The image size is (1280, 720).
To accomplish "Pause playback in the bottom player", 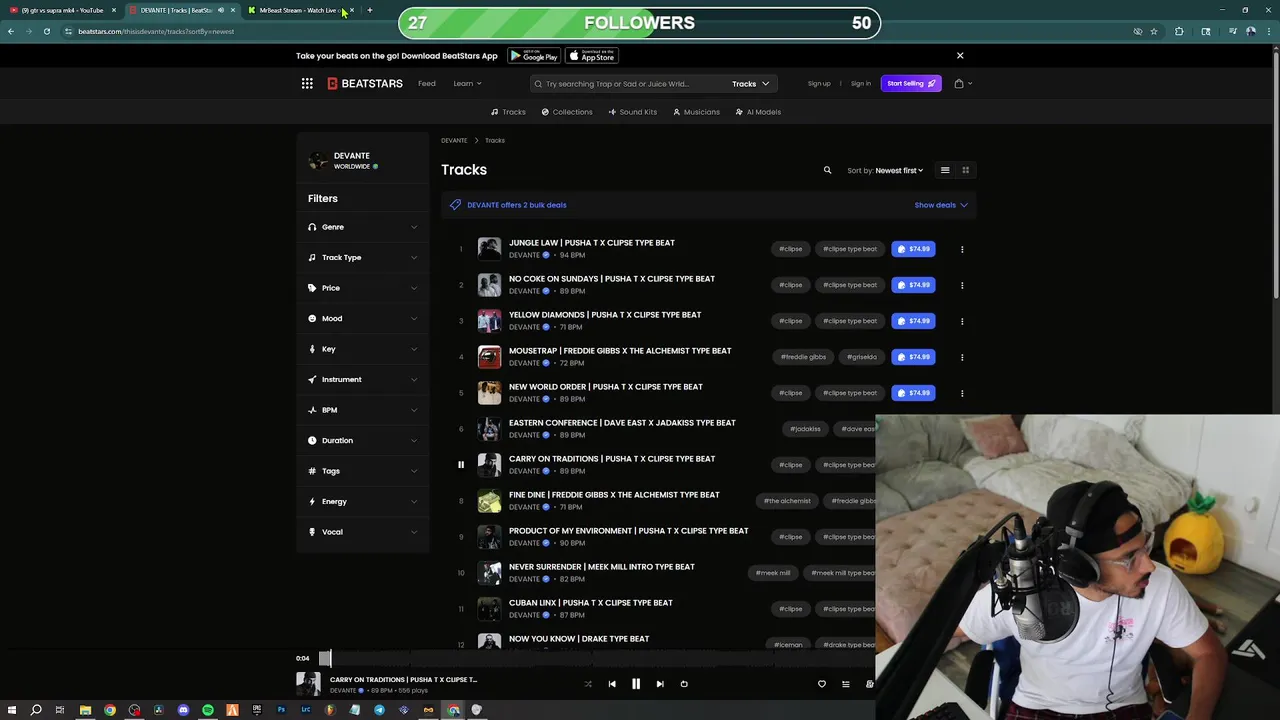I will (x=636, y=684).
